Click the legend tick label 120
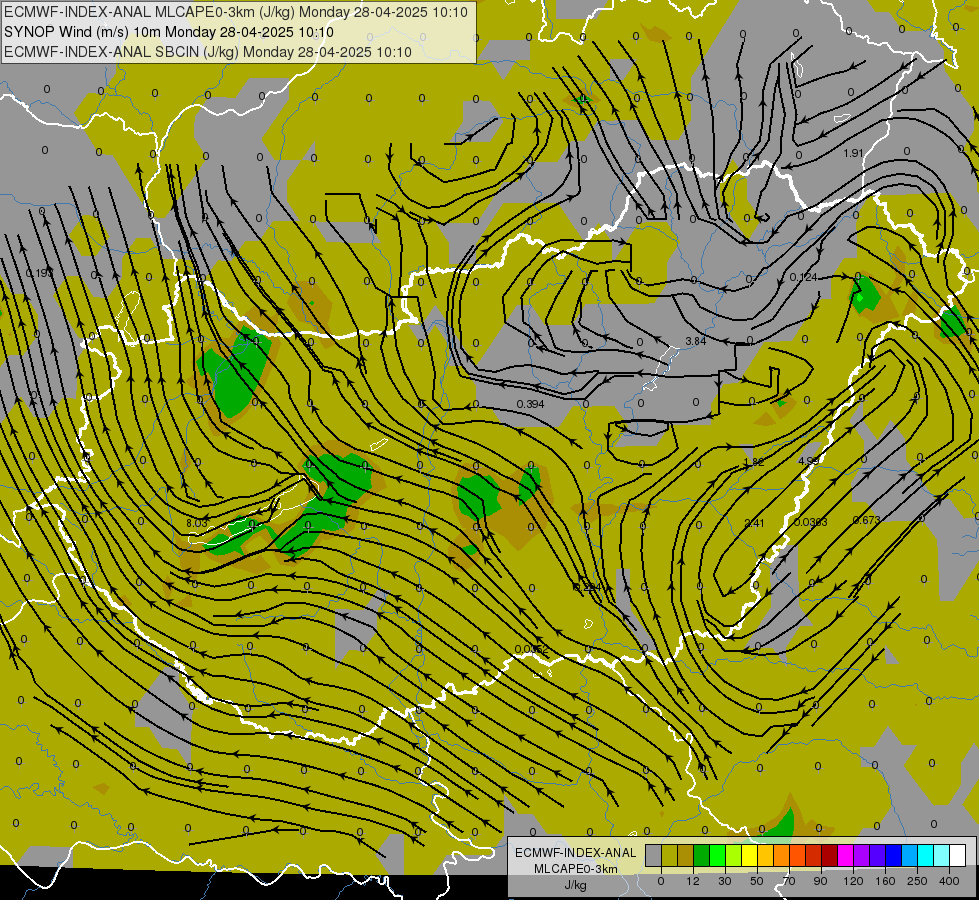Screen dimensions: 979x900 (854, 881)
